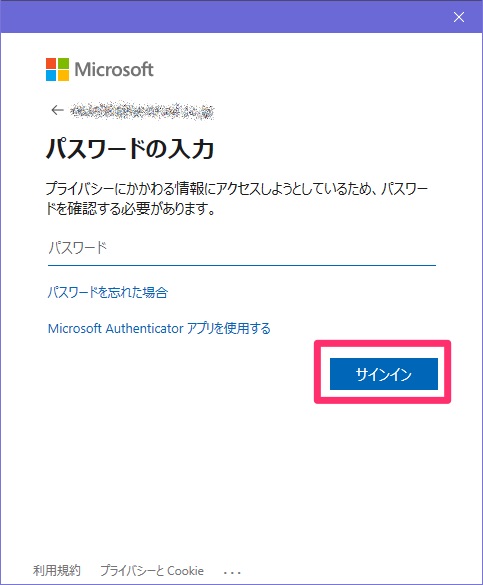The image size is (483, 585).
Task: Open the プライバシーと Cookie footer link
Action: tap(152, 570)
